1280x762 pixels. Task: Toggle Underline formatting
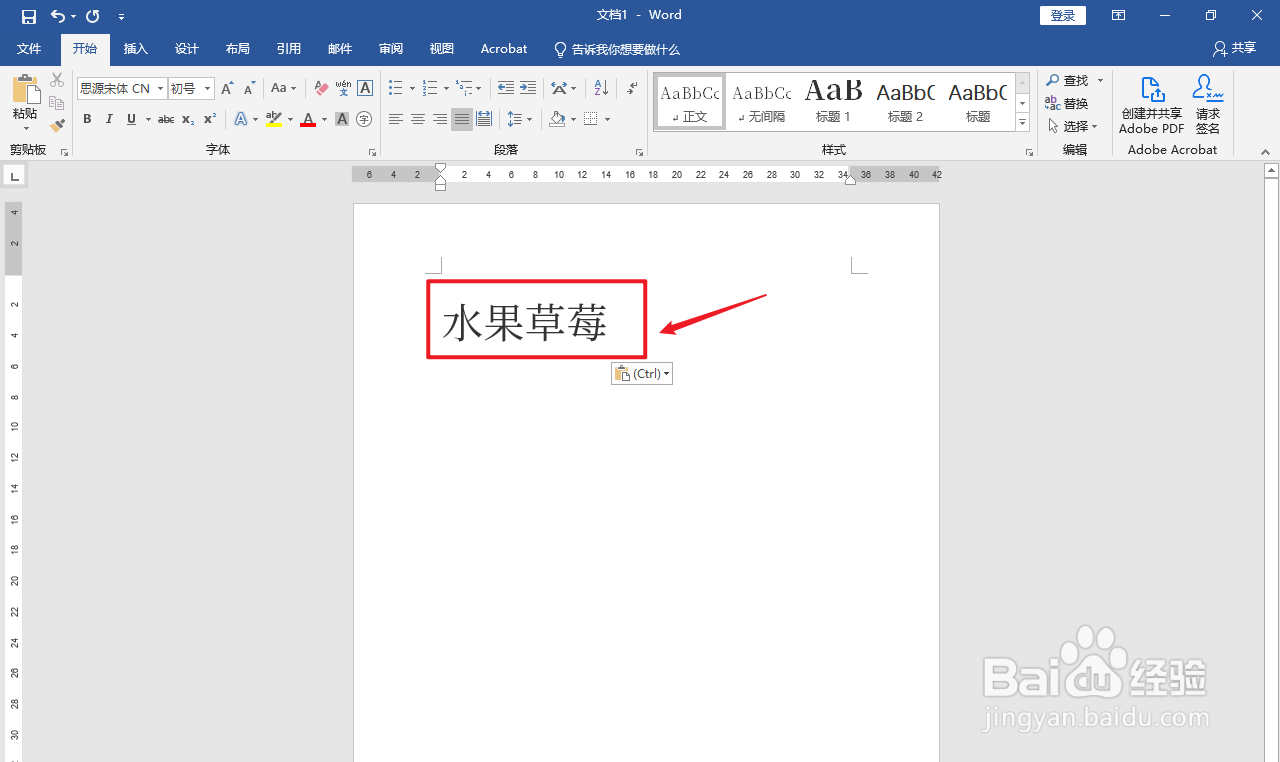[x=131, y=119]
